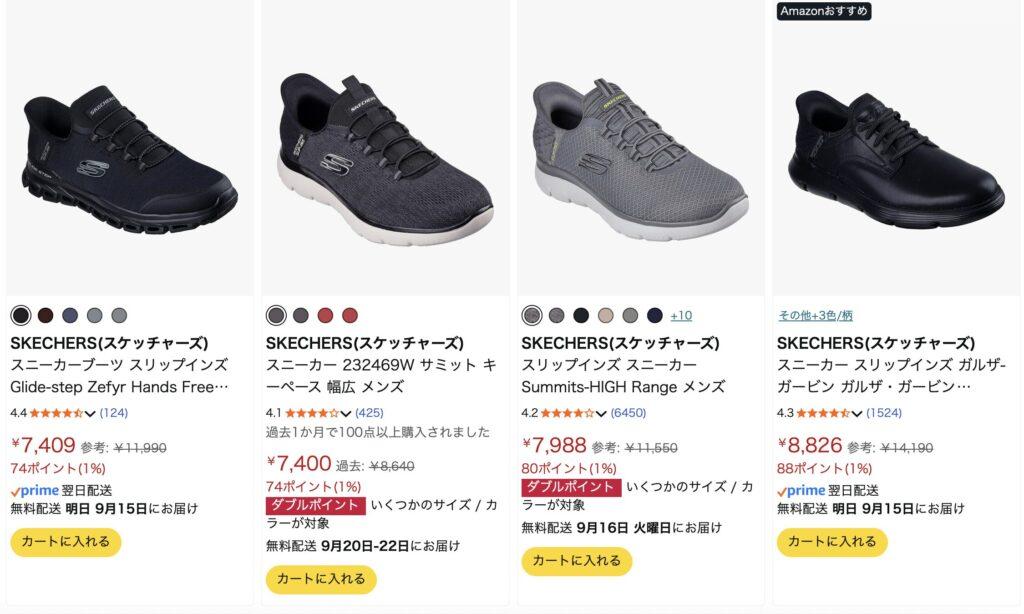
Task: Select the beige swatch on the Summits-HIGH Range shoe
Action: pos(605,315)
